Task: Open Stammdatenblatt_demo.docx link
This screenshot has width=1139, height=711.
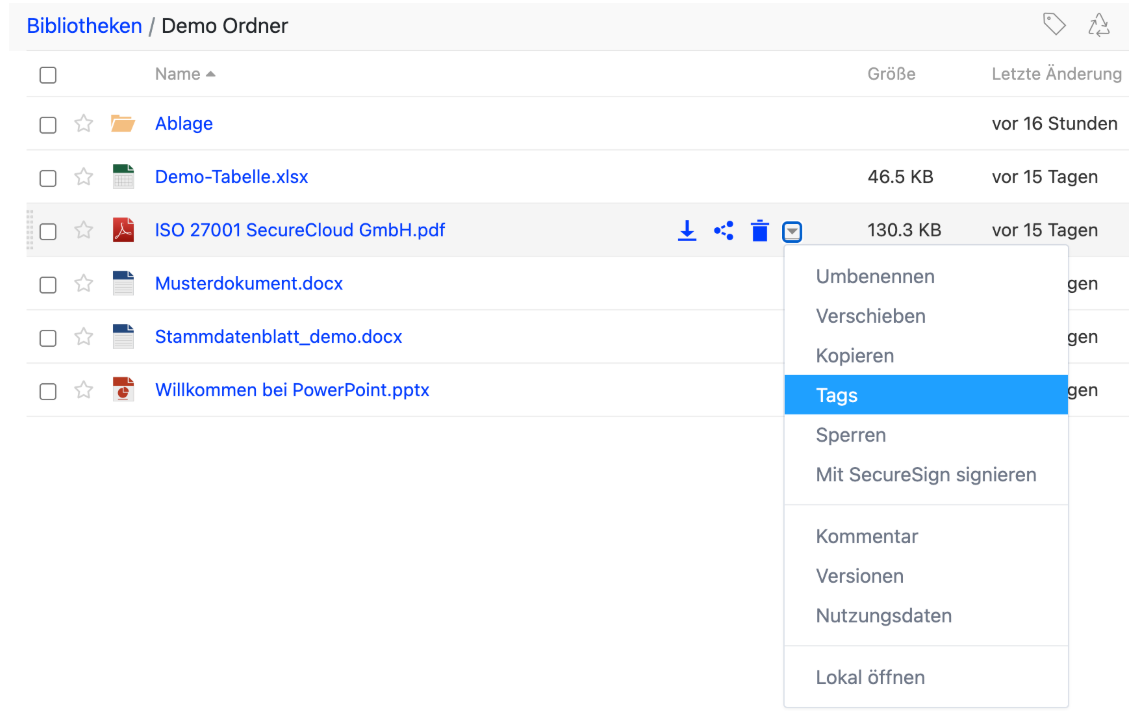Action: pyautogui.click(x=278, y=337)
